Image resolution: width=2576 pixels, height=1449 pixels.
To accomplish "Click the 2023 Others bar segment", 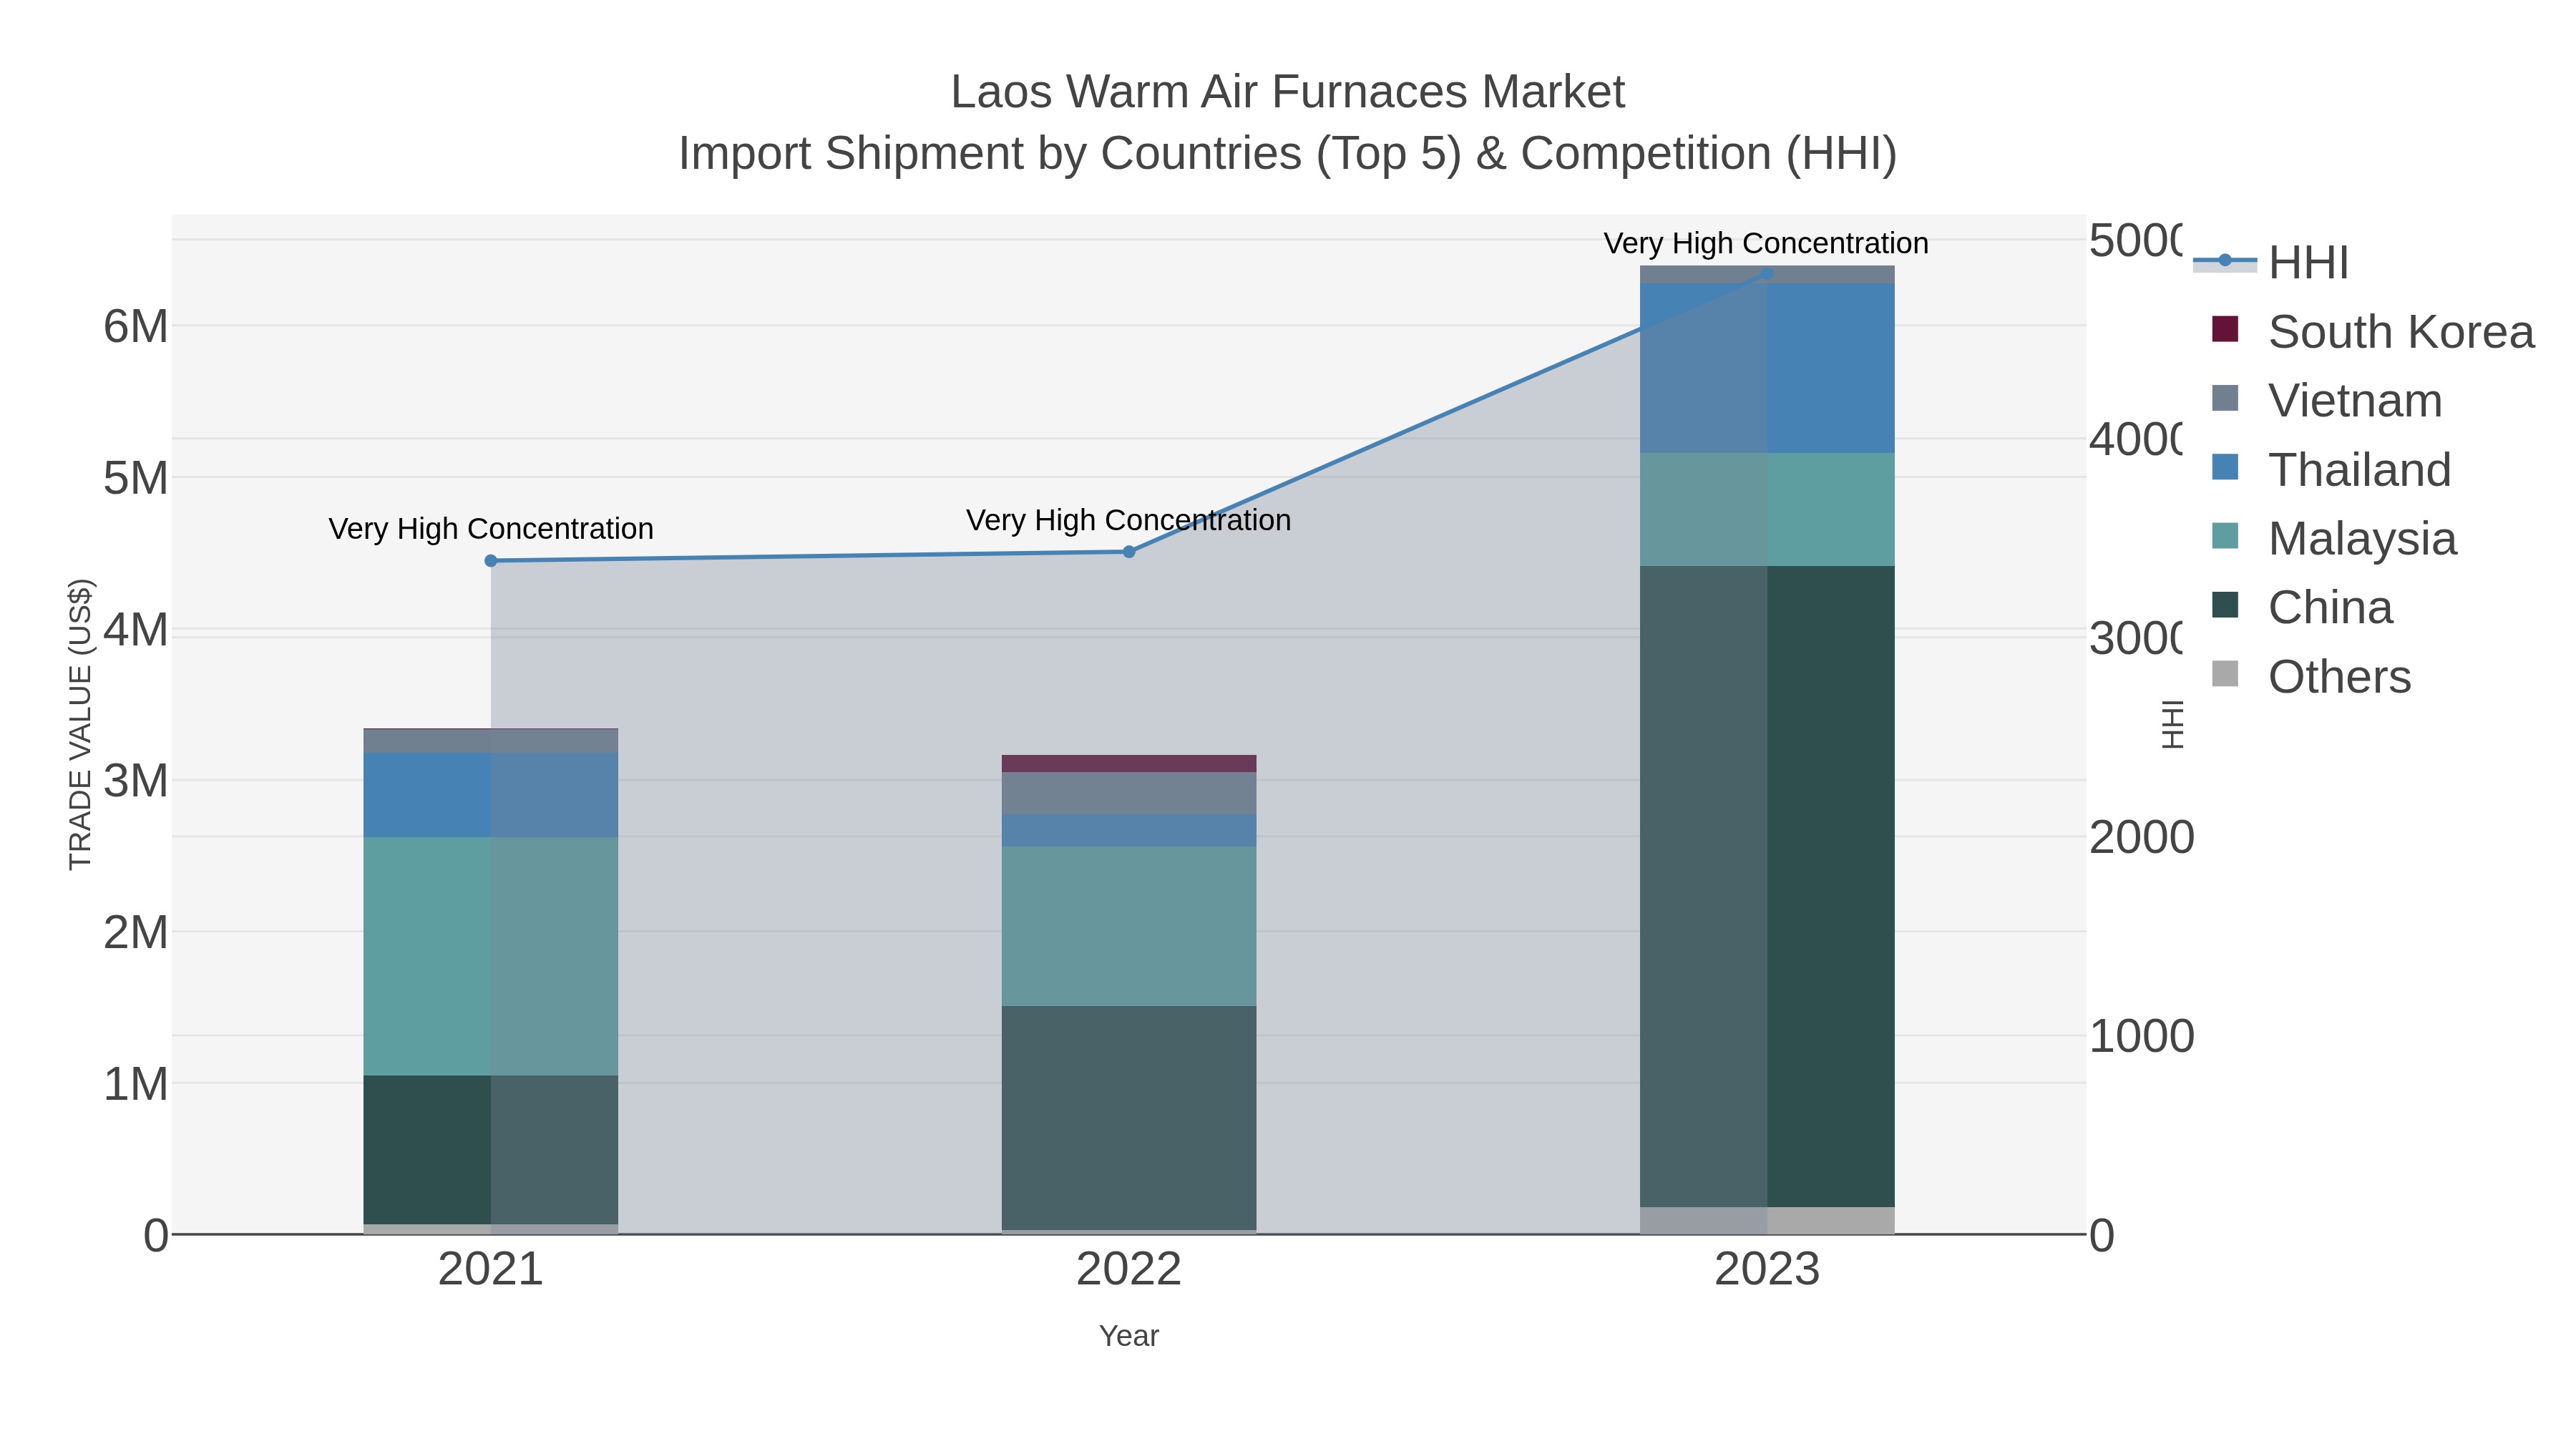I will coord(1767,1221).
